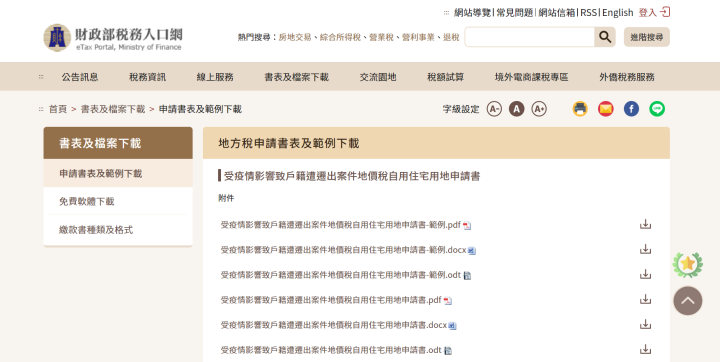
Task: Open the 交流園地 menu
Action: click(x=378, y=77)
